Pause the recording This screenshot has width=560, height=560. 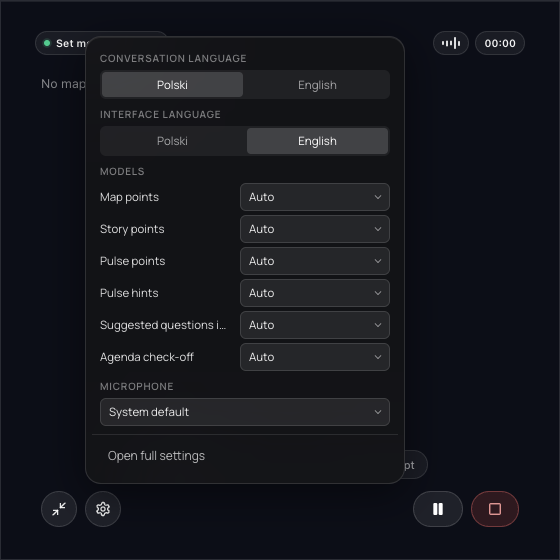tap(438, 509)
